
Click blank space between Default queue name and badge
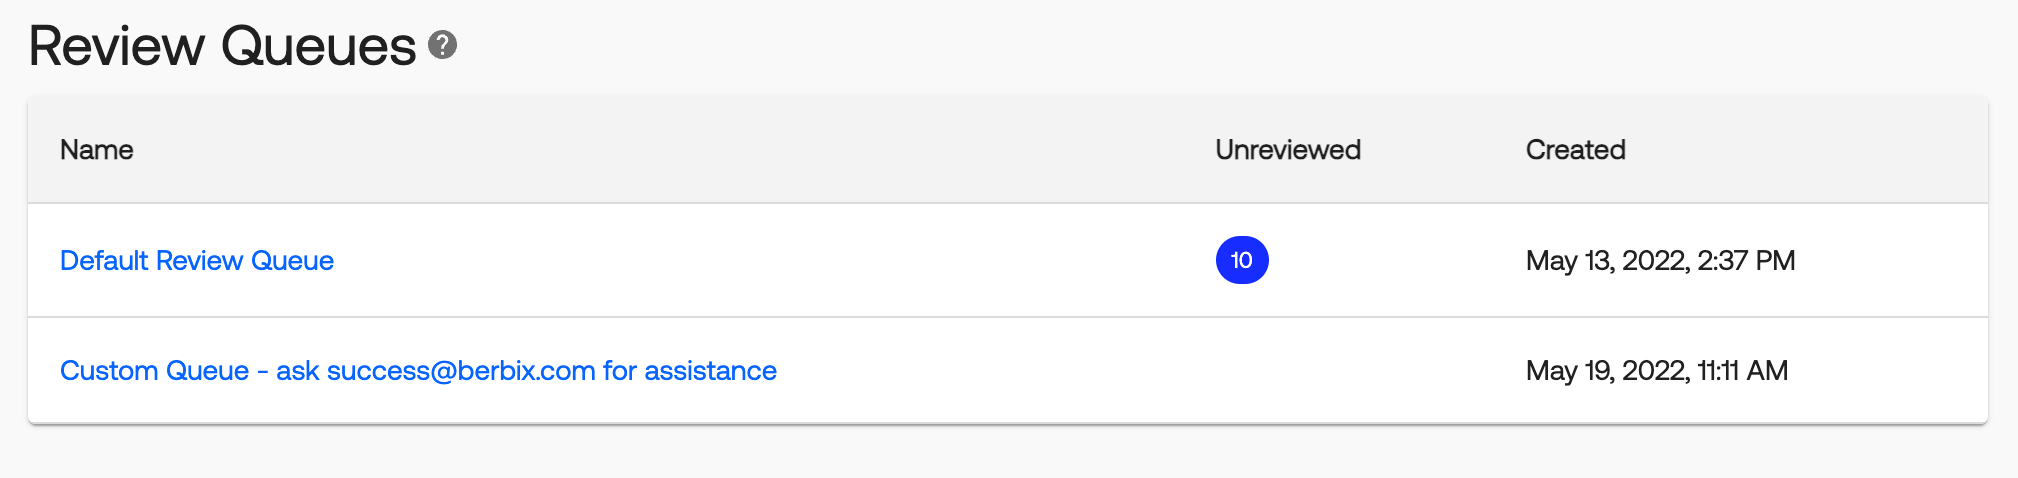(x=770, y=261)
